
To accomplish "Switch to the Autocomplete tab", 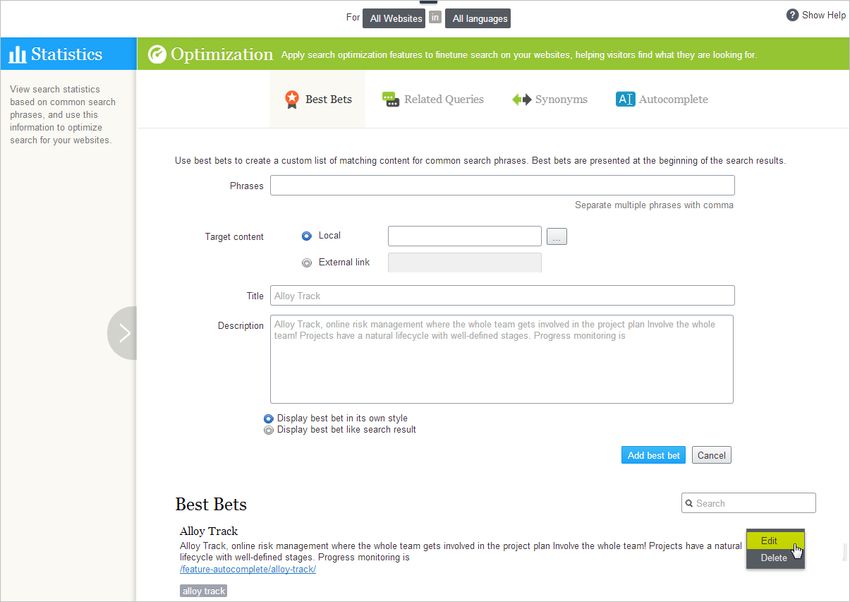I will [662, 99].
